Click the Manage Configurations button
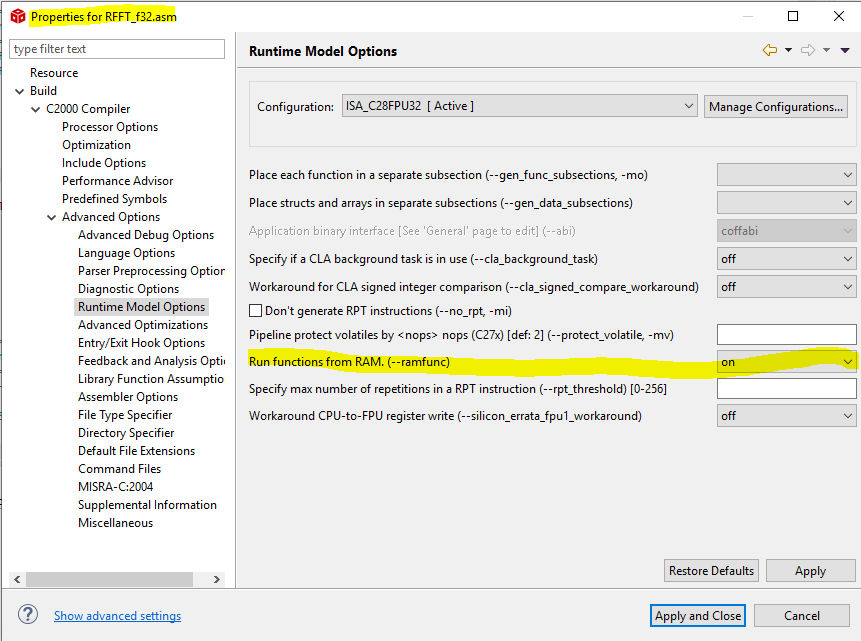Screen dimensions: 861x641 (776, 106)
